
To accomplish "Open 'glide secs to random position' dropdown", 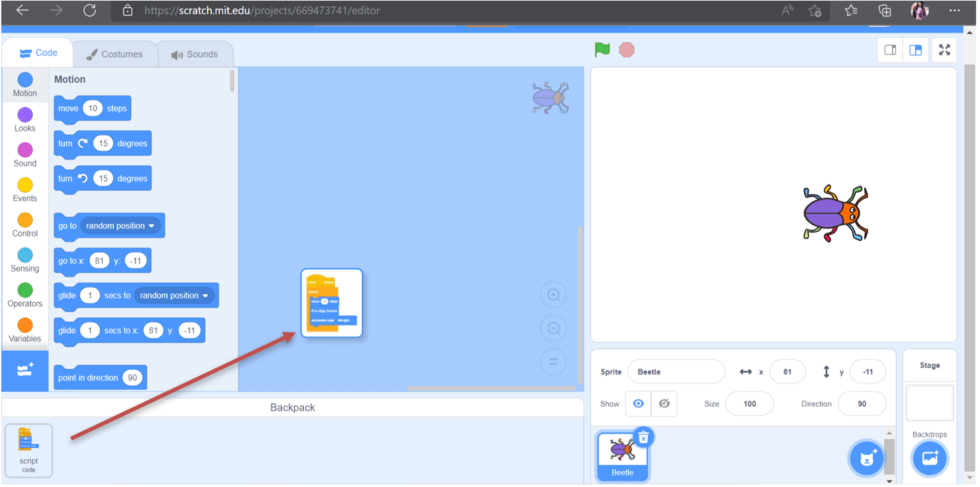I will tap(174, 295).
